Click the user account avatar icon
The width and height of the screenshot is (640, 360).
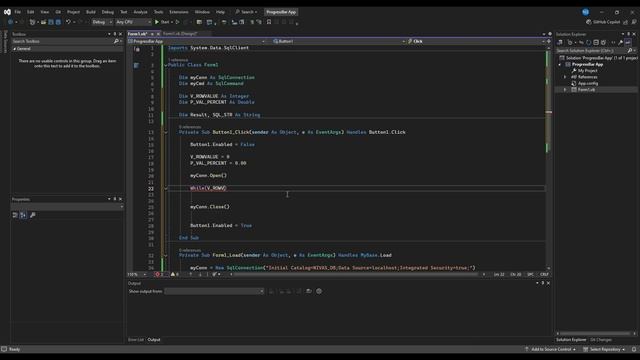[585, 12]
